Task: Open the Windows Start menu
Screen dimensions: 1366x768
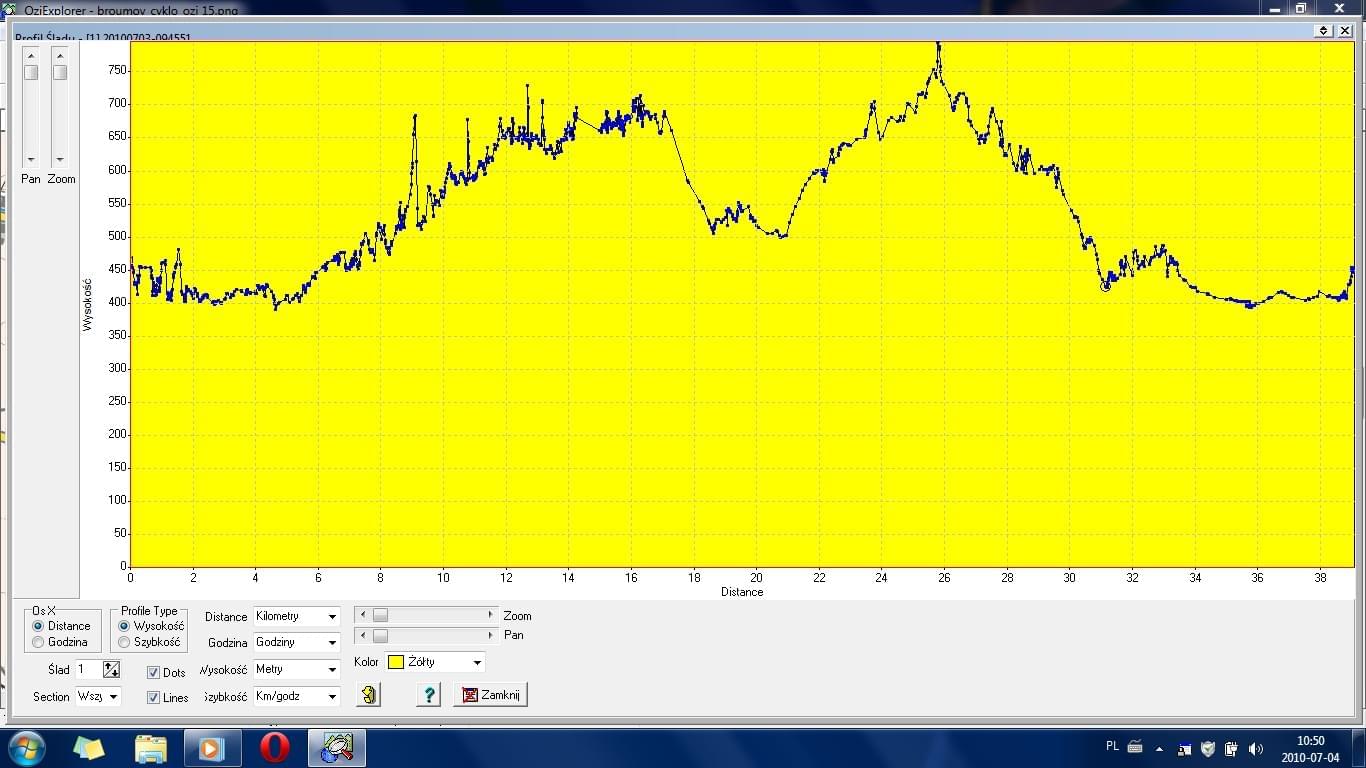Action: [x=26, y=748]
